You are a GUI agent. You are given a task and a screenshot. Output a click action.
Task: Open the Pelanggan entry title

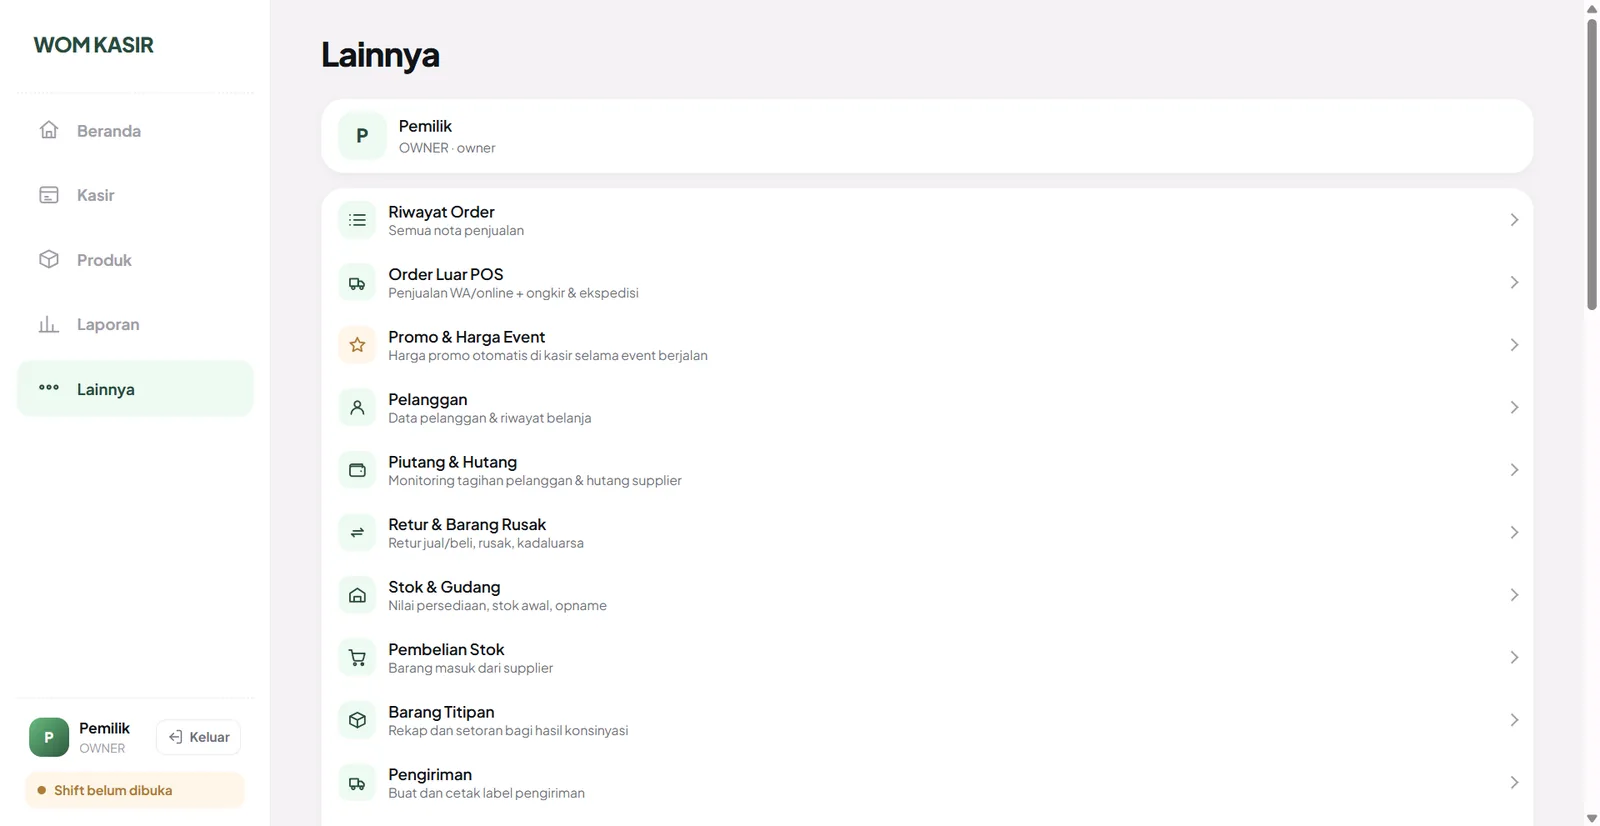click(428, 399)
